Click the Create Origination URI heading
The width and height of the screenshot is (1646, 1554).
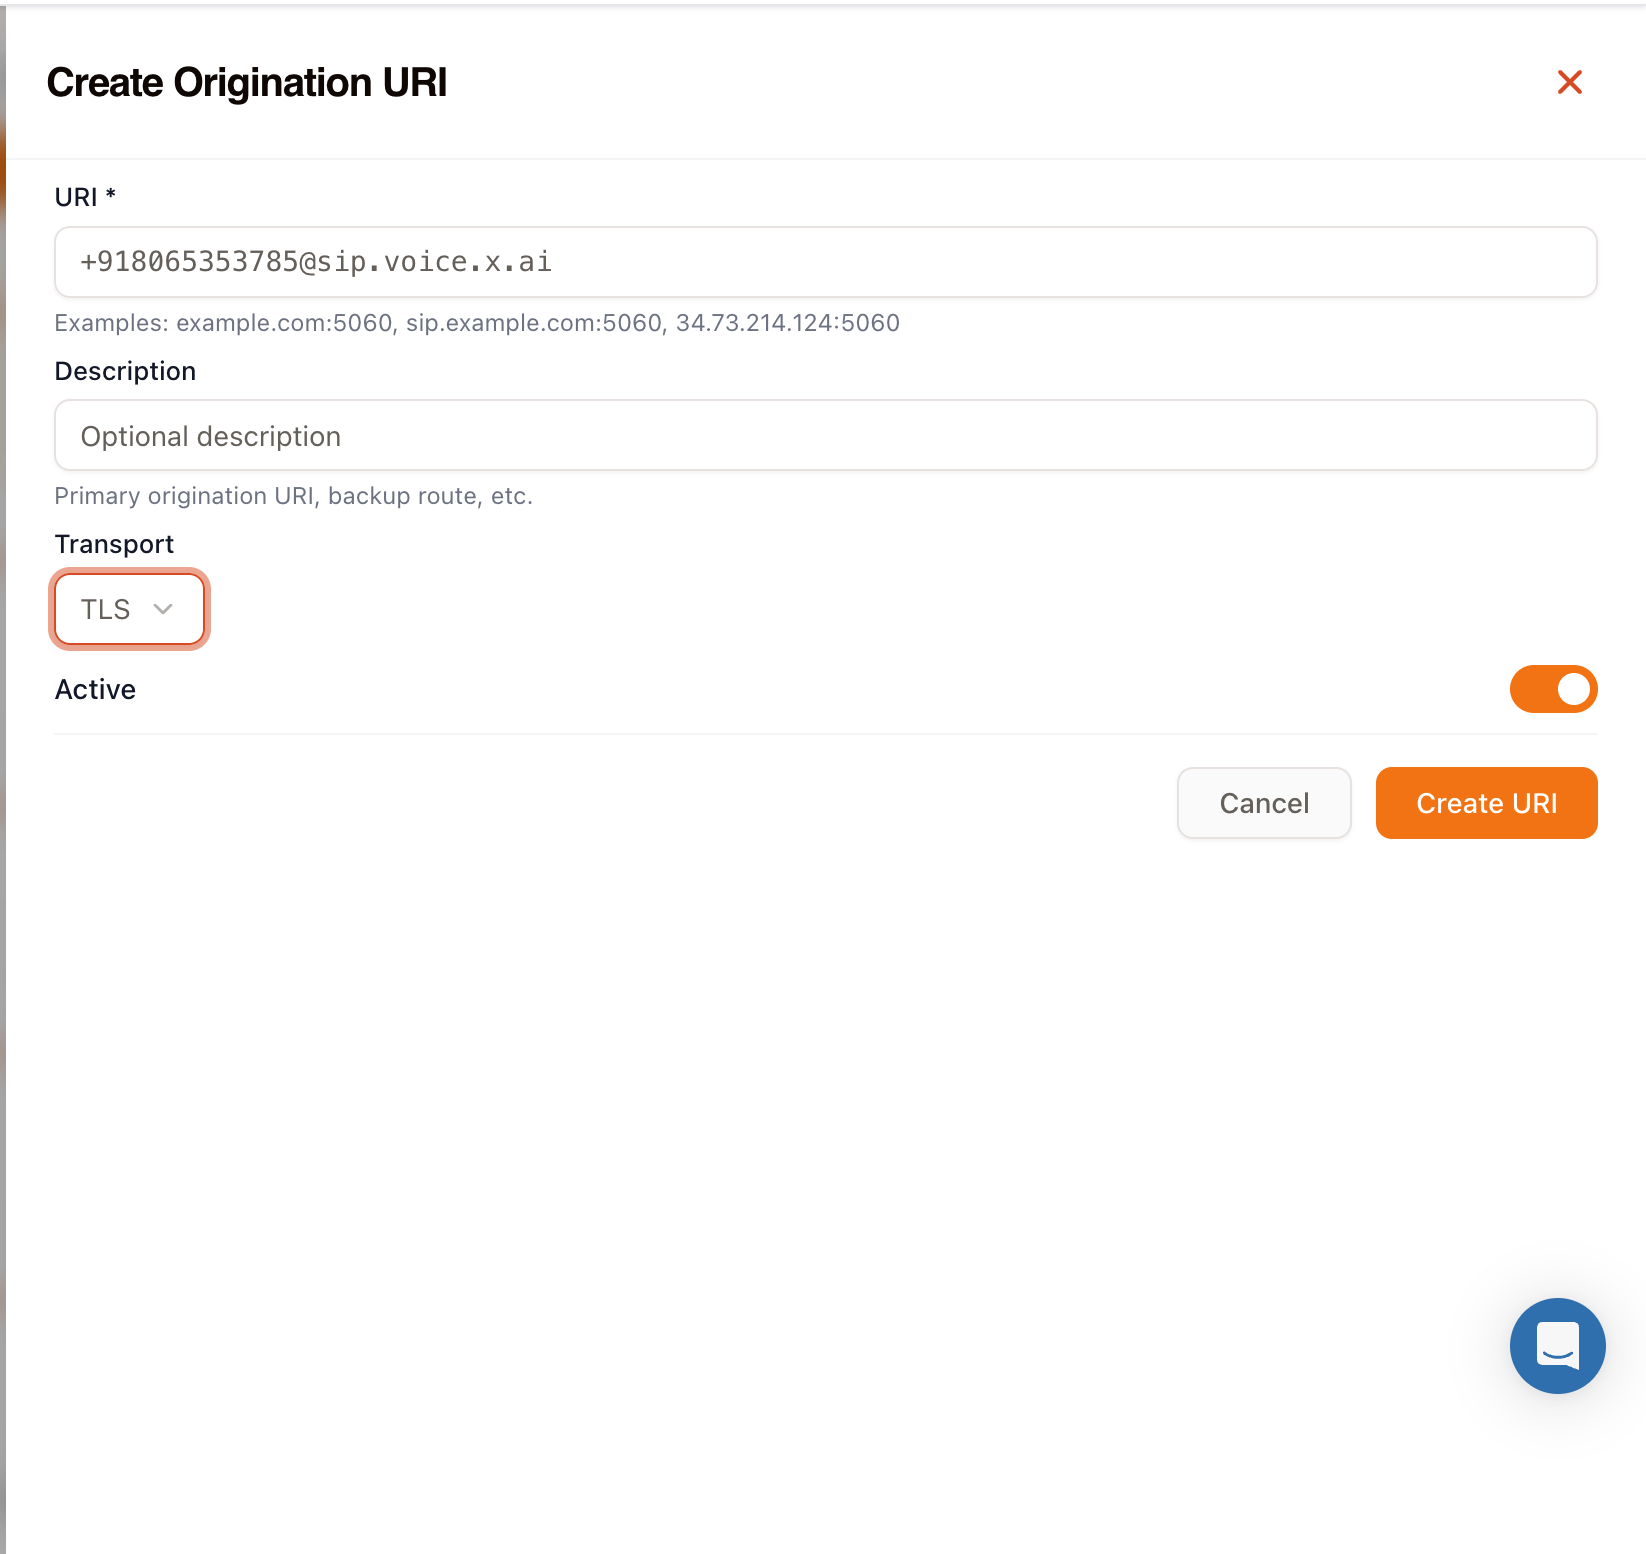pos(246,82)
